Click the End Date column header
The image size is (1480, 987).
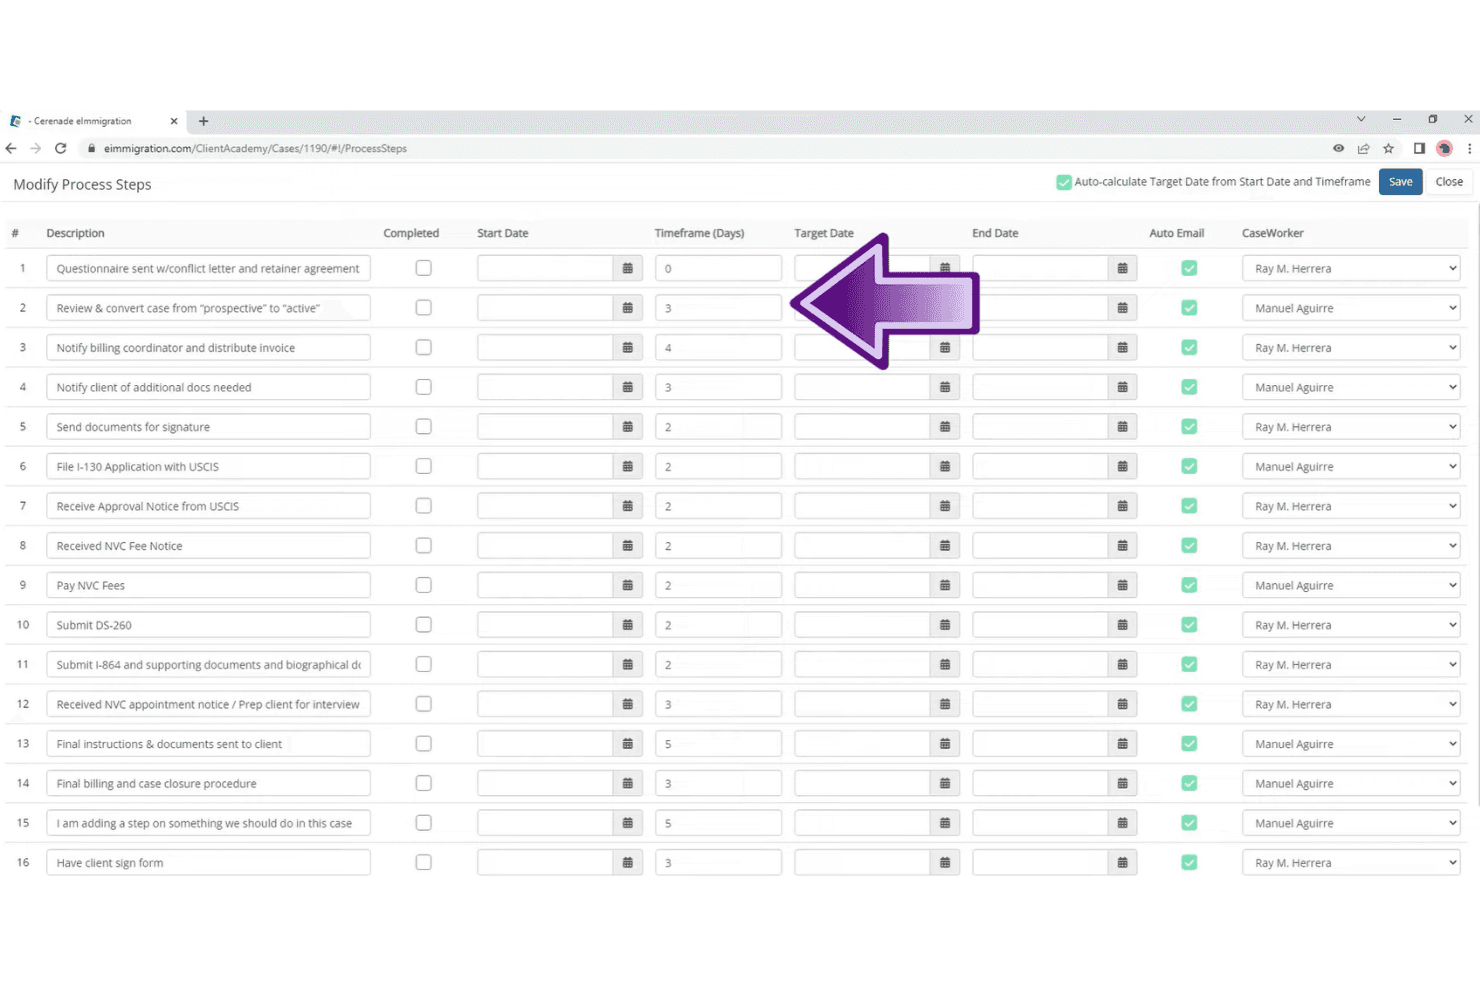[995, 233]
